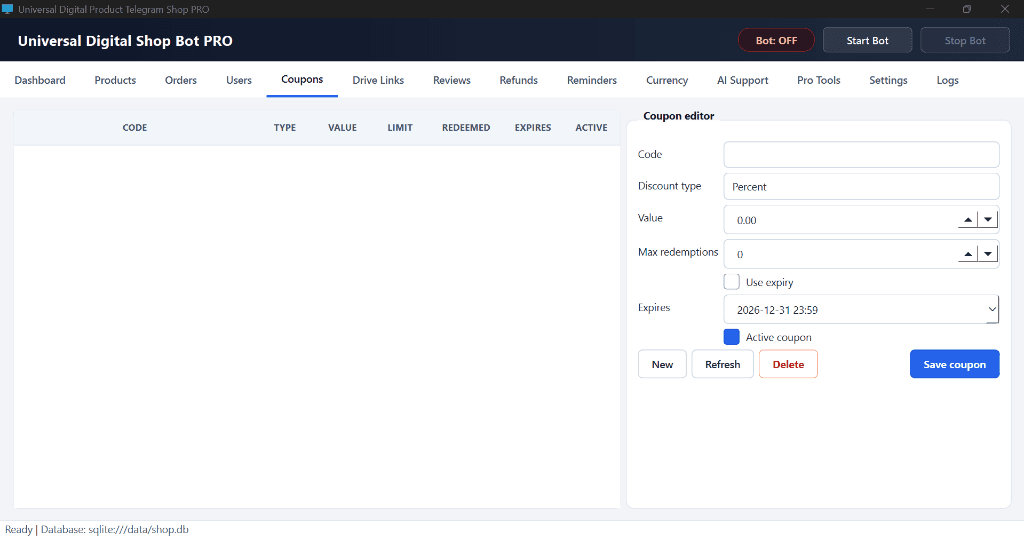
Task: Click the 'Coupon editor' panel title
Action: coord(679,116)
